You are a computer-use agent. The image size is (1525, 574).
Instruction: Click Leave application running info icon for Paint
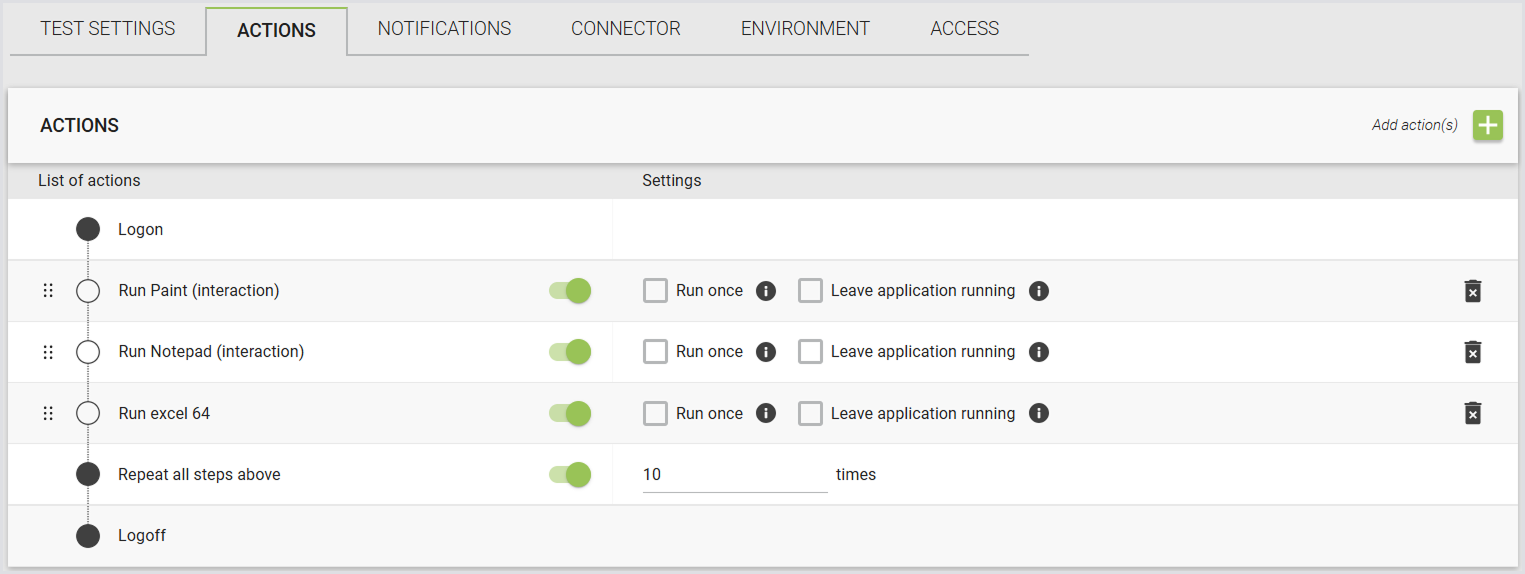click(x=1039, y=291)
